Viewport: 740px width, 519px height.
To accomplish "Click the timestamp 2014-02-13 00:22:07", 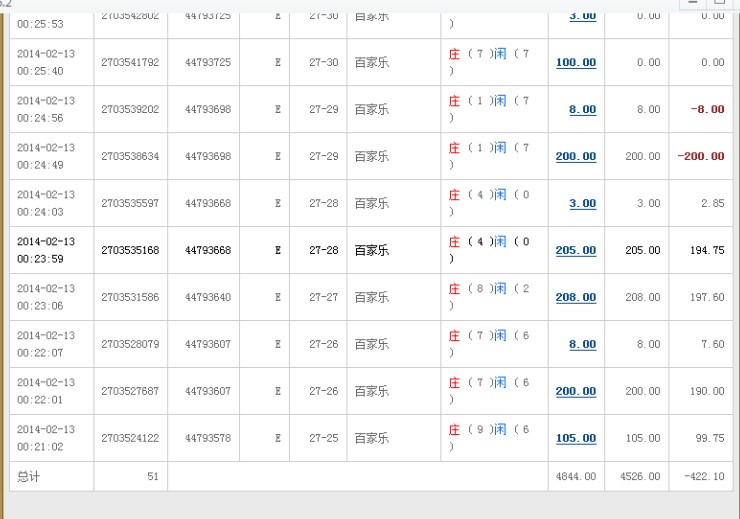I will point(46,344).
